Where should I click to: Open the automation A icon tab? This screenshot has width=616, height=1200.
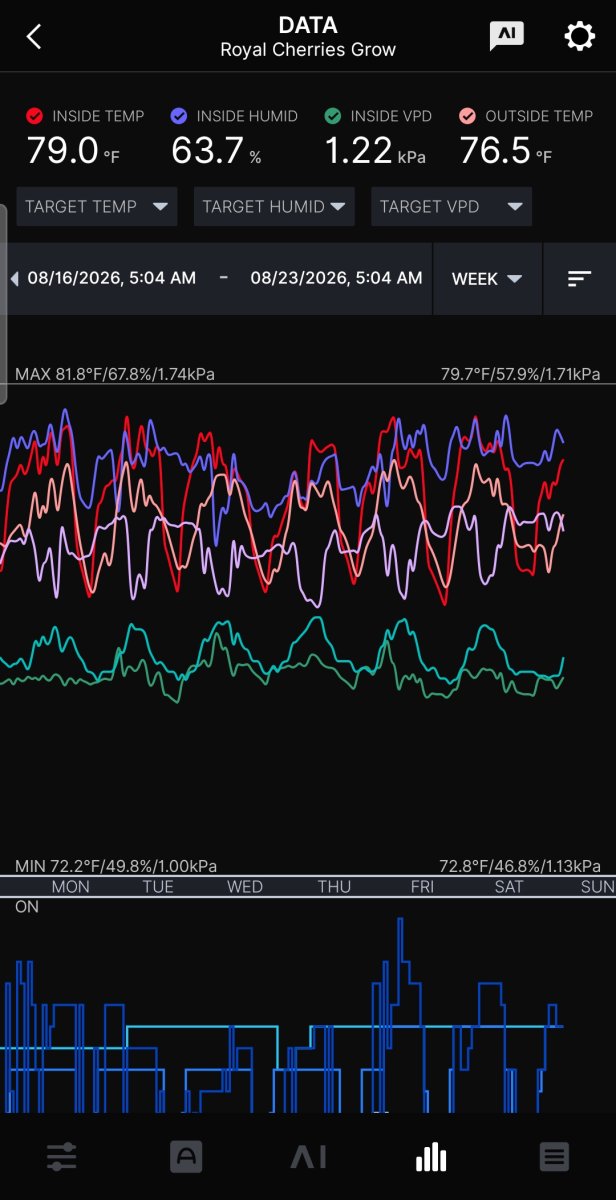click(x=186, y=1158)
